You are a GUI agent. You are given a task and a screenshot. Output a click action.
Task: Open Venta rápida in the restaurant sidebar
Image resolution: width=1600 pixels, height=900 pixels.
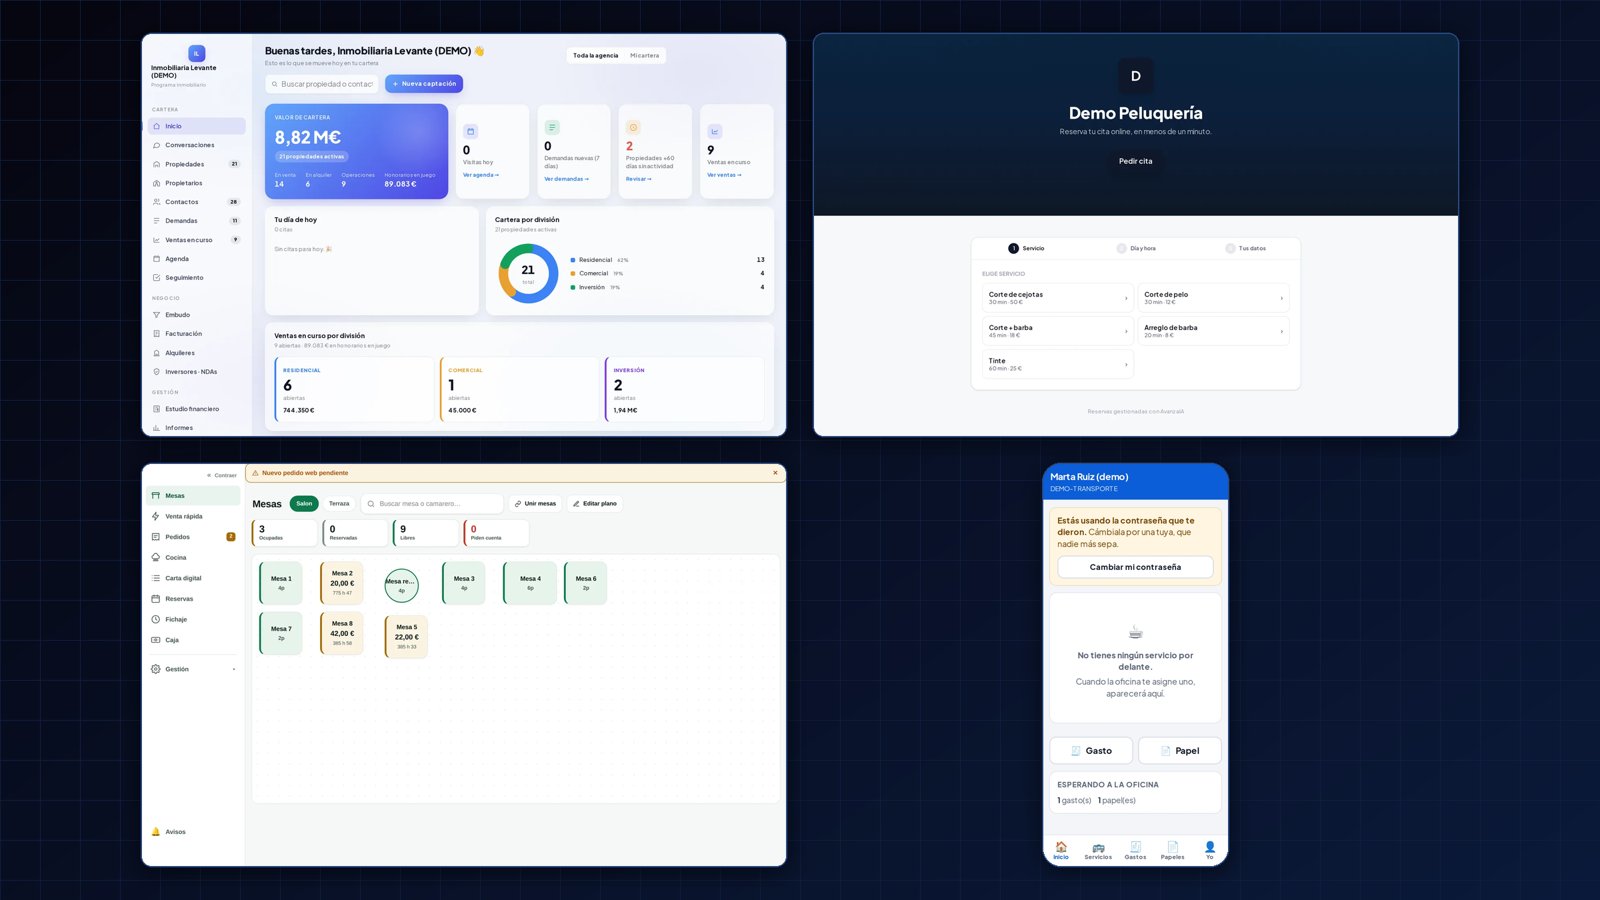[x=193, y=517]
